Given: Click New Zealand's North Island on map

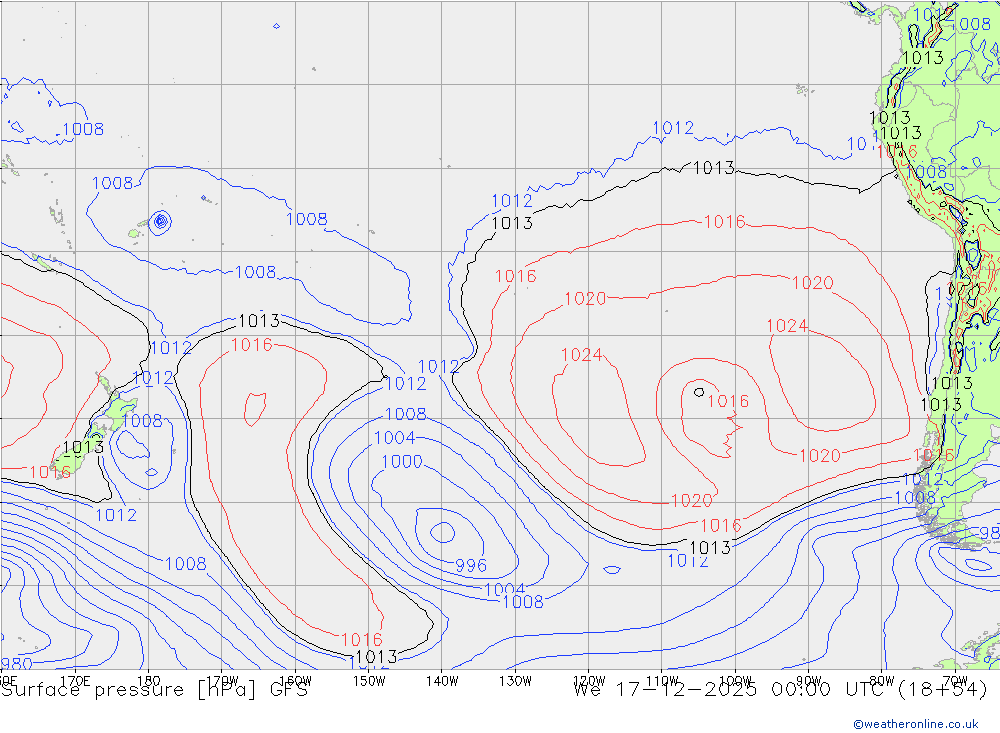Looking at the screenshot, I should [120, 410].
